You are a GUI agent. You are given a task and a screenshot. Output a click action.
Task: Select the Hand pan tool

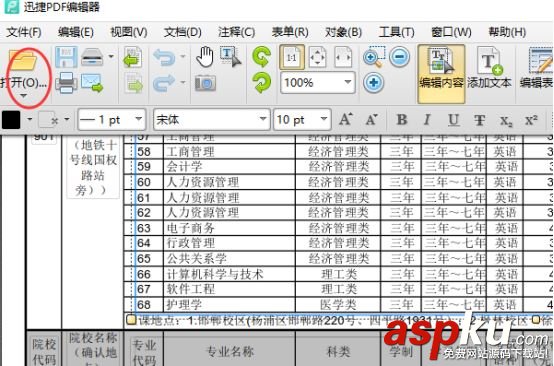(205, 57)
